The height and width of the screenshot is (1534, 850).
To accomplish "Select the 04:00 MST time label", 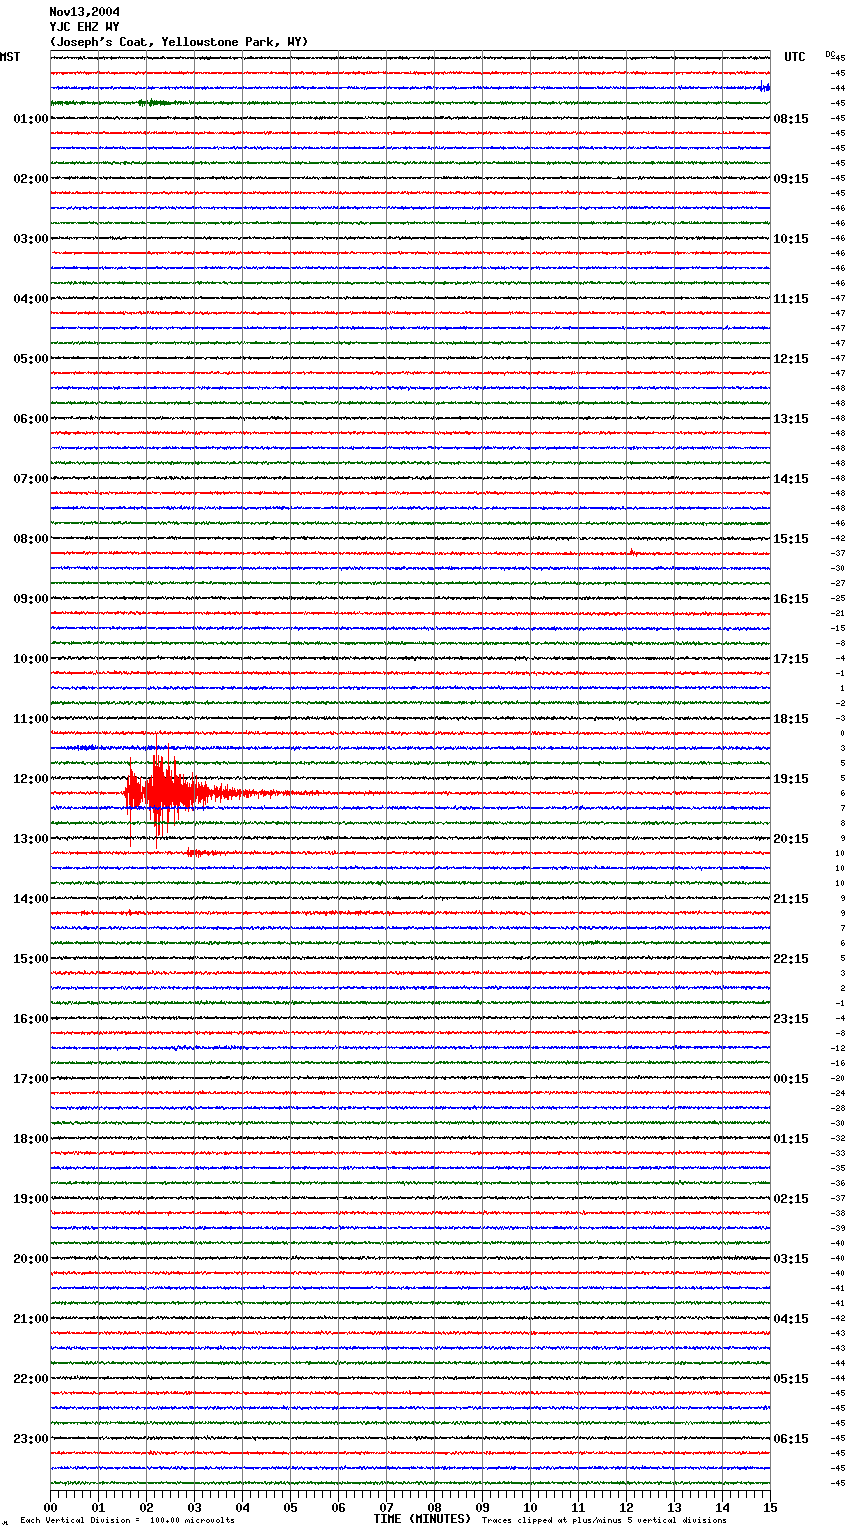I will 30,299.
